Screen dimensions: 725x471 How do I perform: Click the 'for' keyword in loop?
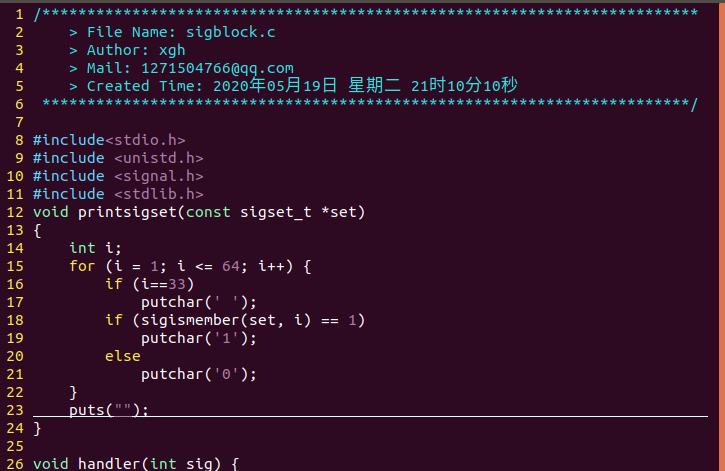point(82,266)
